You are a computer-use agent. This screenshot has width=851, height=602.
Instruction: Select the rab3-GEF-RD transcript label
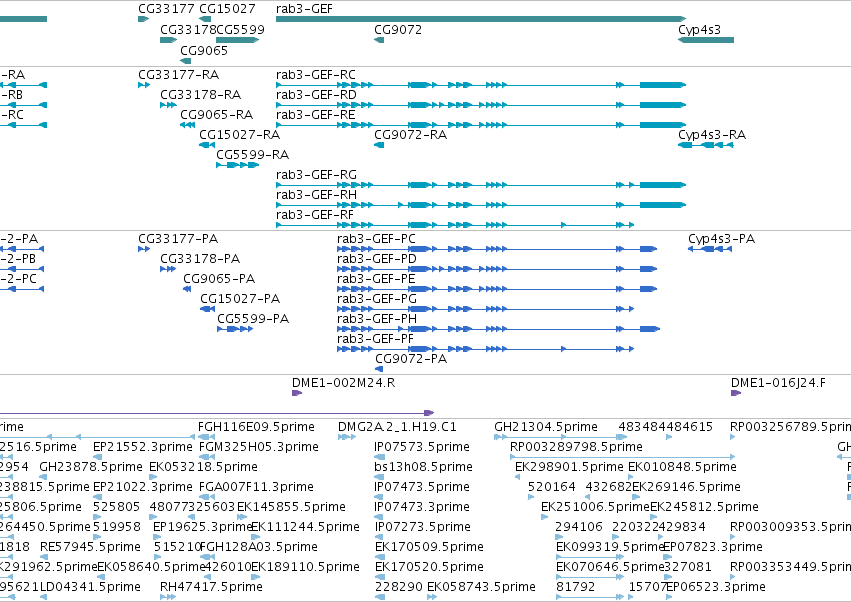[x=316, y=94]
